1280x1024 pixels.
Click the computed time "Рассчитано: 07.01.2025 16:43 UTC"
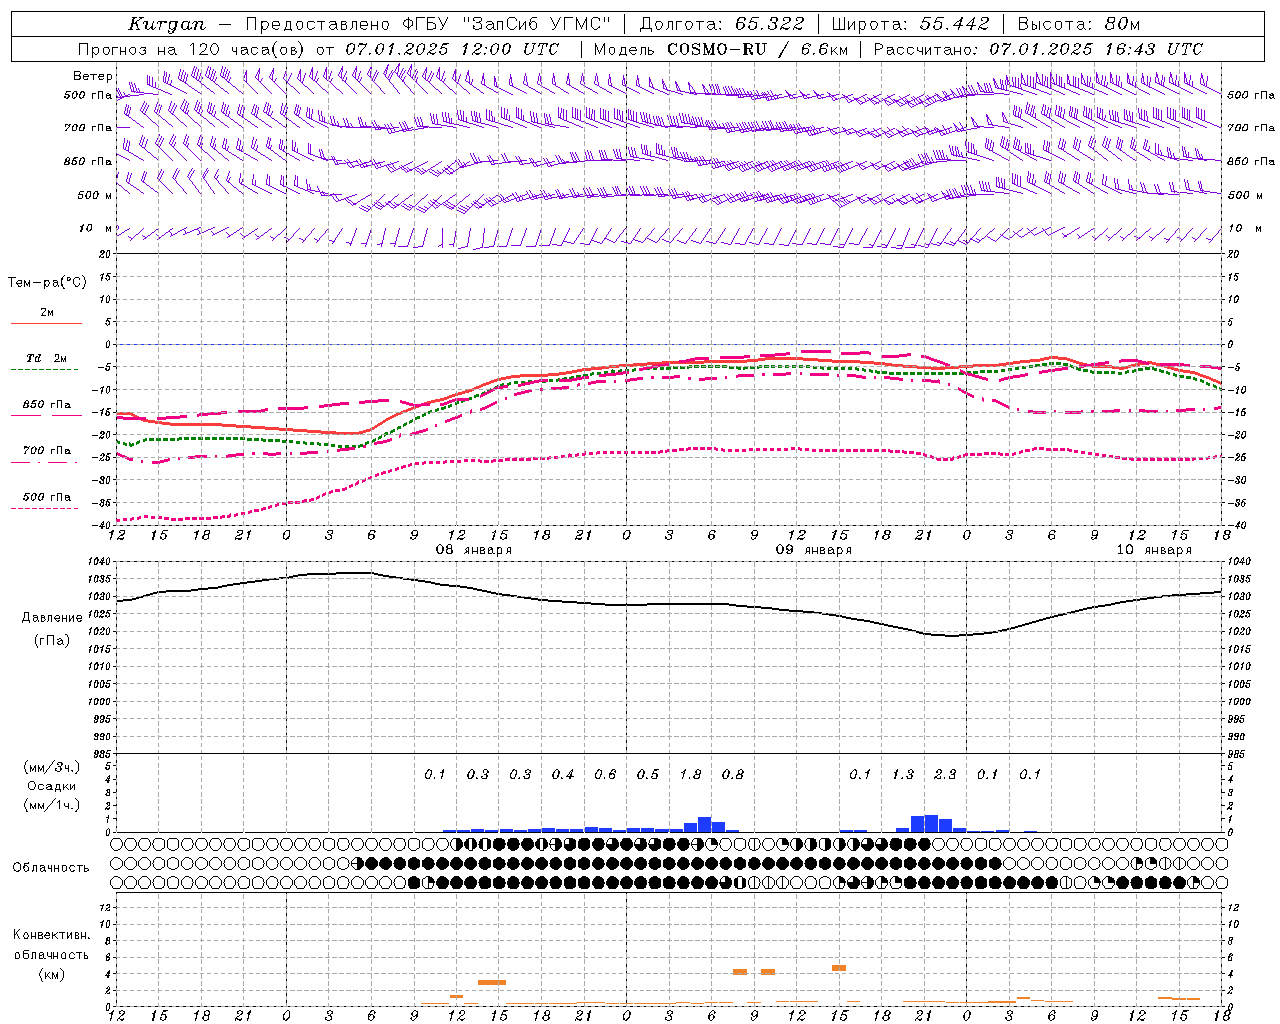pyautogui.click(x=1038, y=49)
